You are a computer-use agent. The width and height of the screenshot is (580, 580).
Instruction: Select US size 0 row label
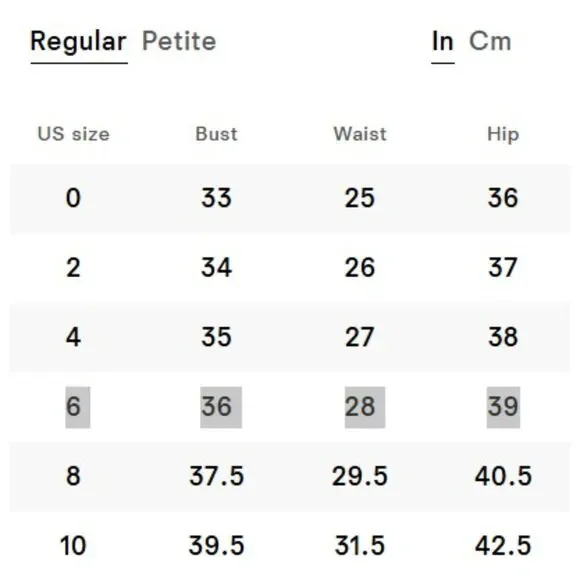(x=73, y=198)
